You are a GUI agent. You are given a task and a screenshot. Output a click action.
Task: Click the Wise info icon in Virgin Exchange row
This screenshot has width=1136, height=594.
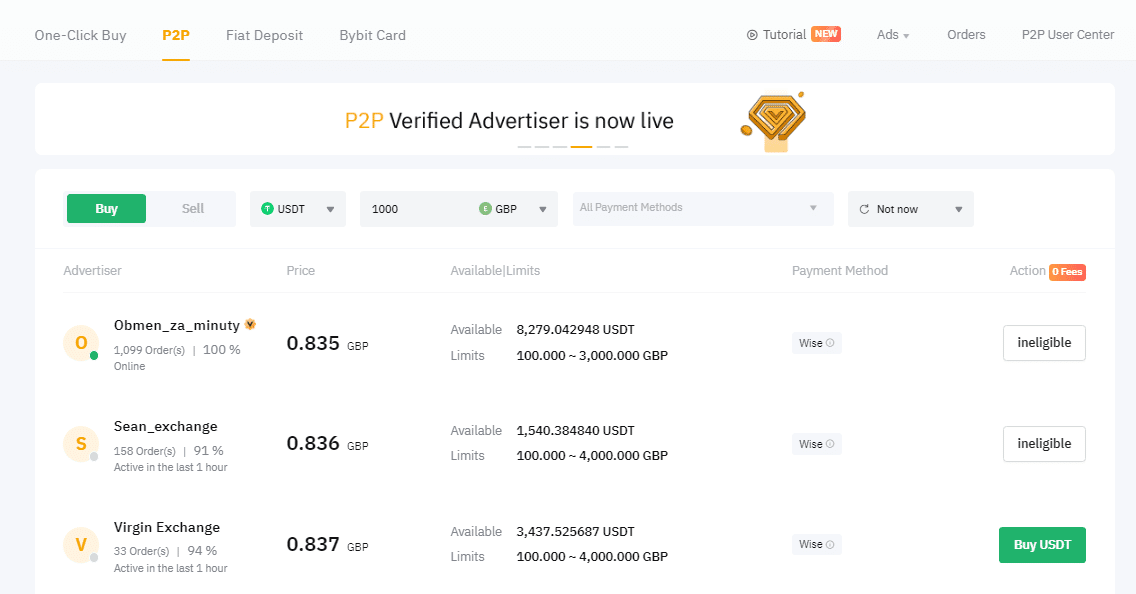(x=830, y=544)
